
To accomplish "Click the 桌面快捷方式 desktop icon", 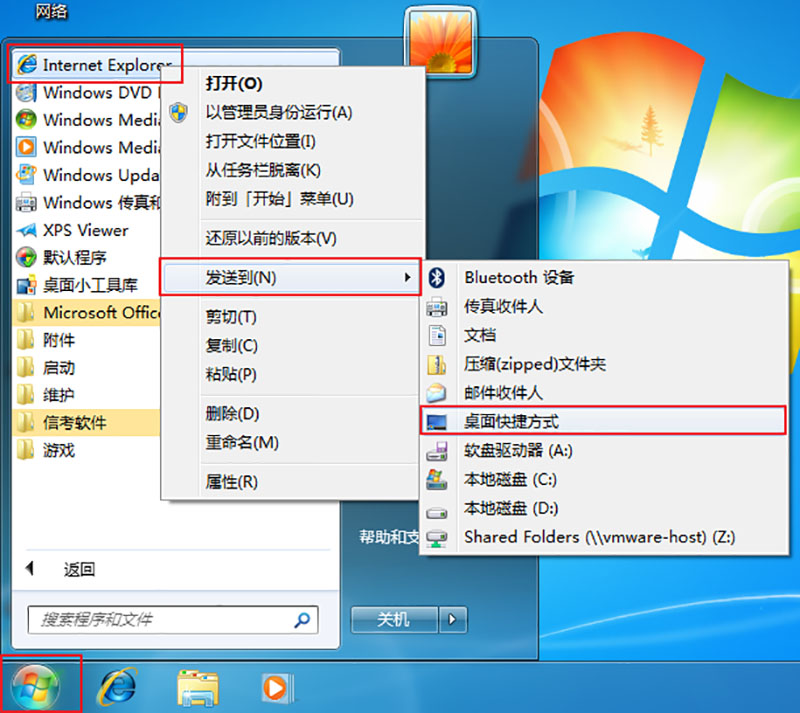I will point(437,422).
